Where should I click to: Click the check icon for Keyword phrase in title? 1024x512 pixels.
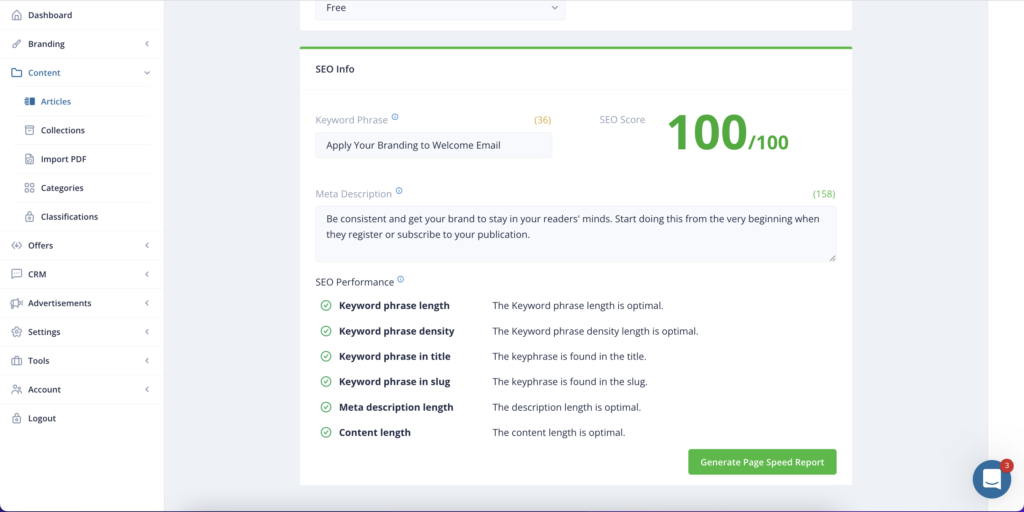tap(325, 357)
